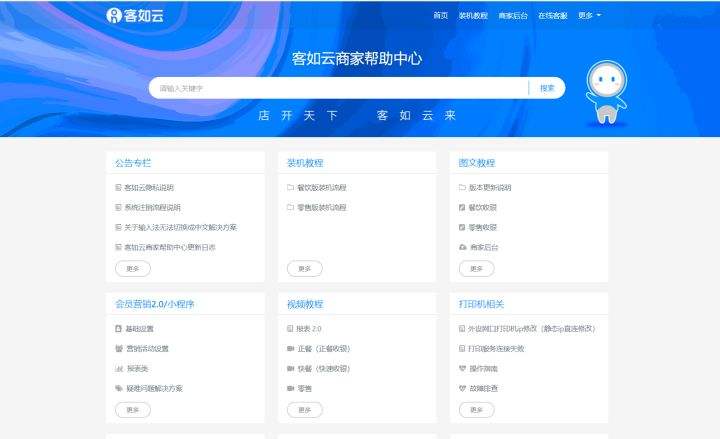Open the 图文教程 section heading
The width and height of the screenshot is (720, 439).
pos(477,163)
